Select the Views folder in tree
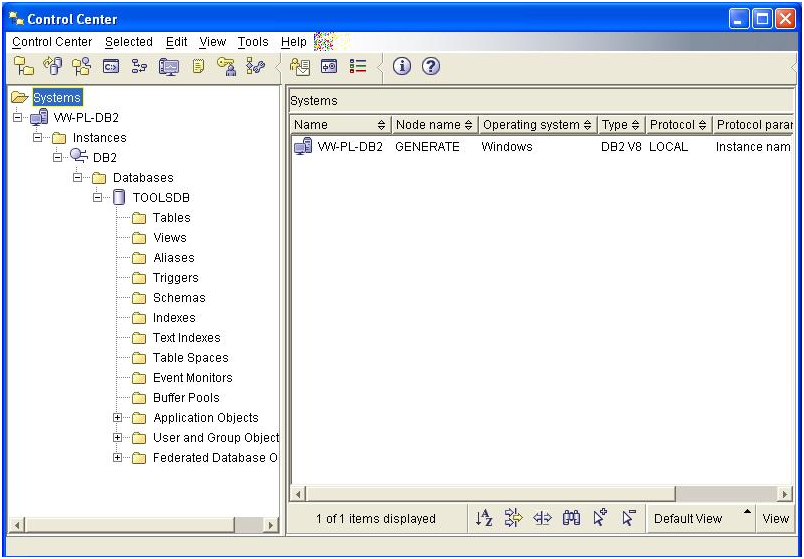Image resolution: width=804 pixels, height=559 pixels. (x=159, y=237)
